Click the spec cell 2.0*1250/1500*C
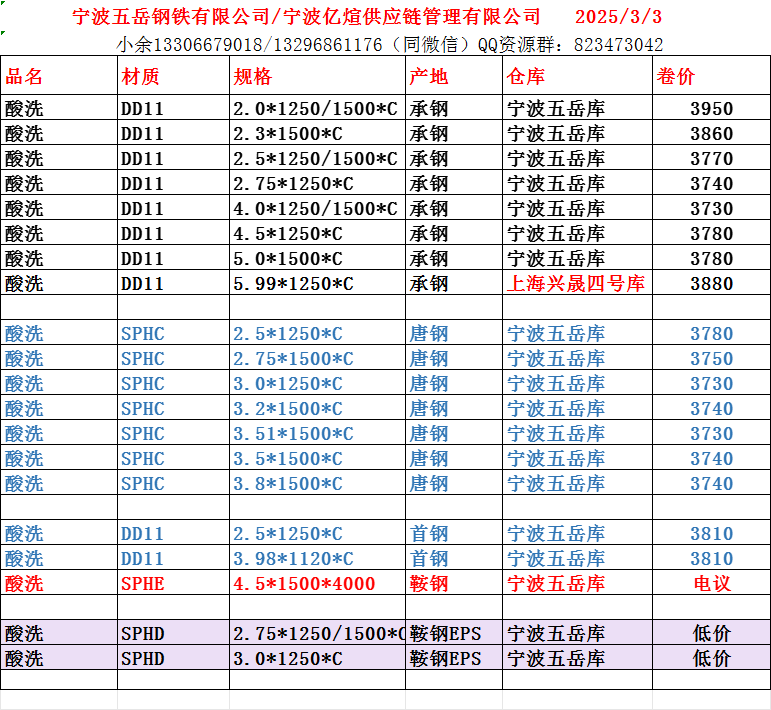The image size is (771, 710). (318, 108)
